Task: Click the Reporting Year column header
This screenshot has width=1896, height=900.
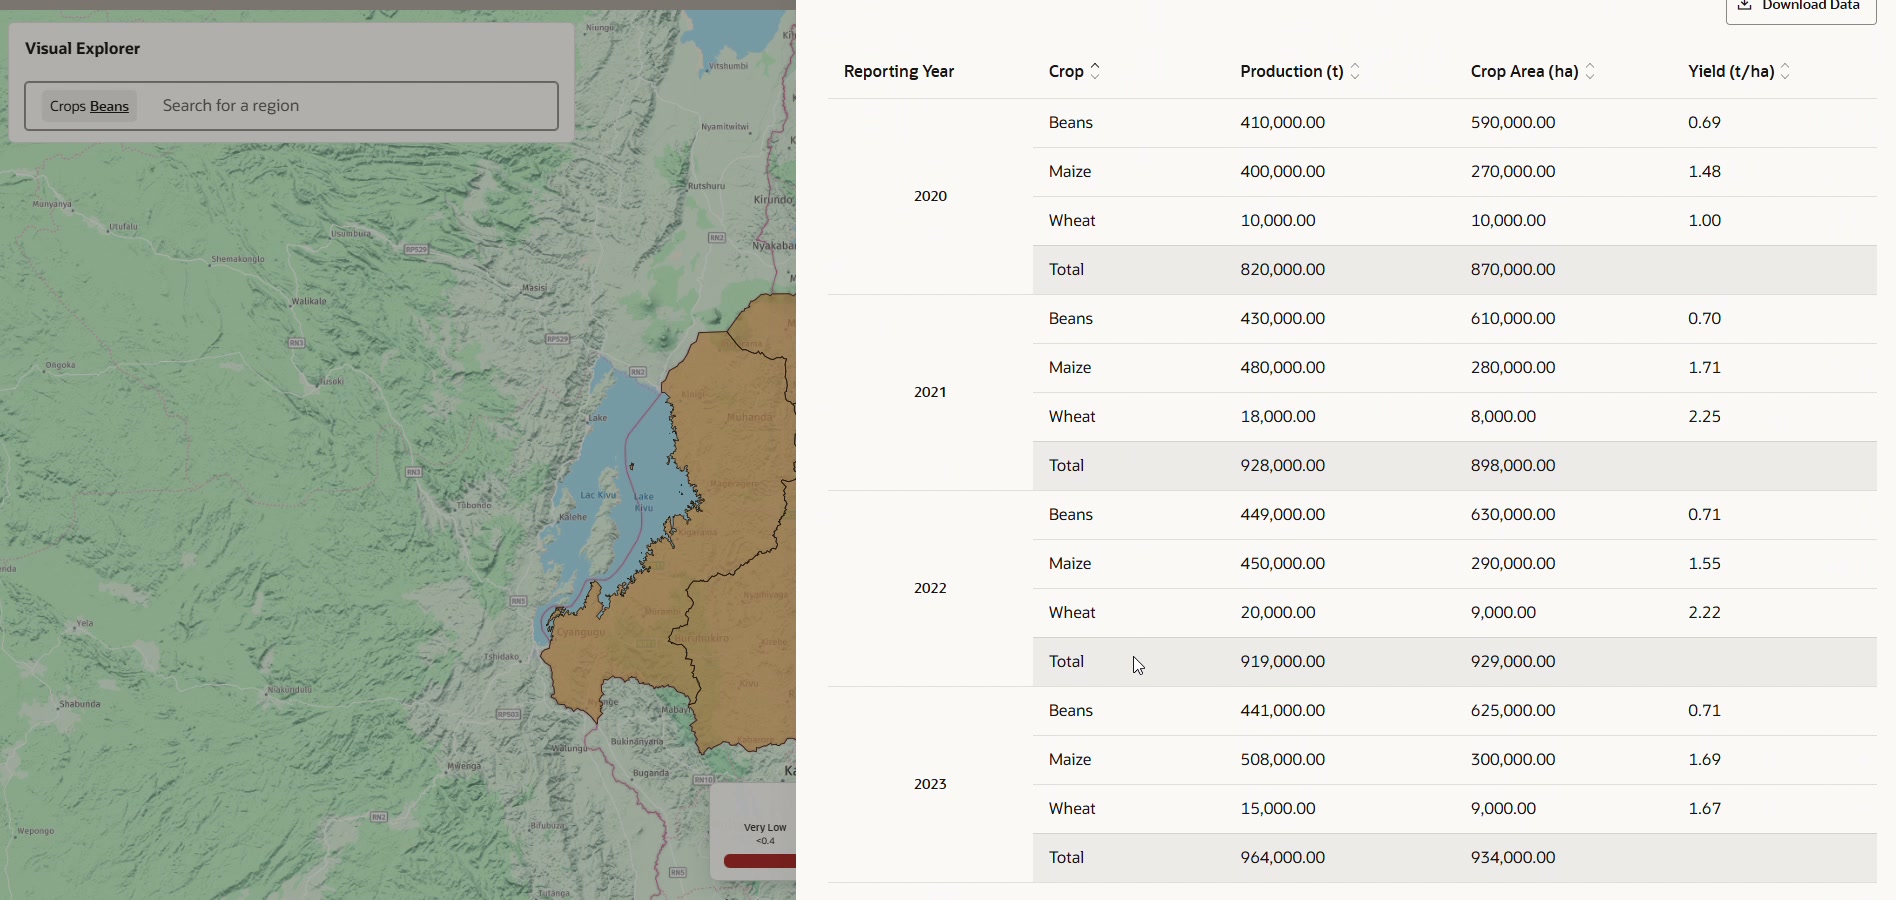Action: tap(899, 71)
